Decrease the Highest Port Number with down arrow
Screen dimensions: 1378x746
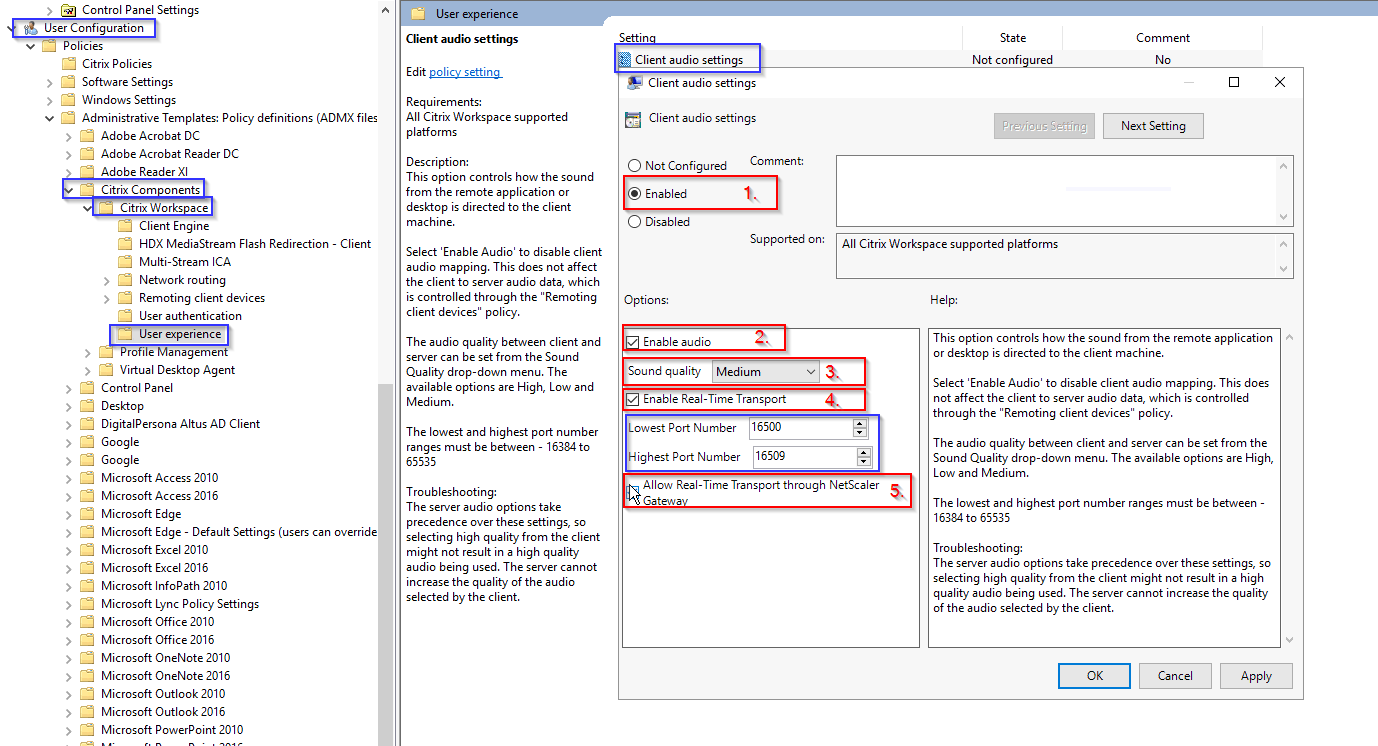point(863,462)
